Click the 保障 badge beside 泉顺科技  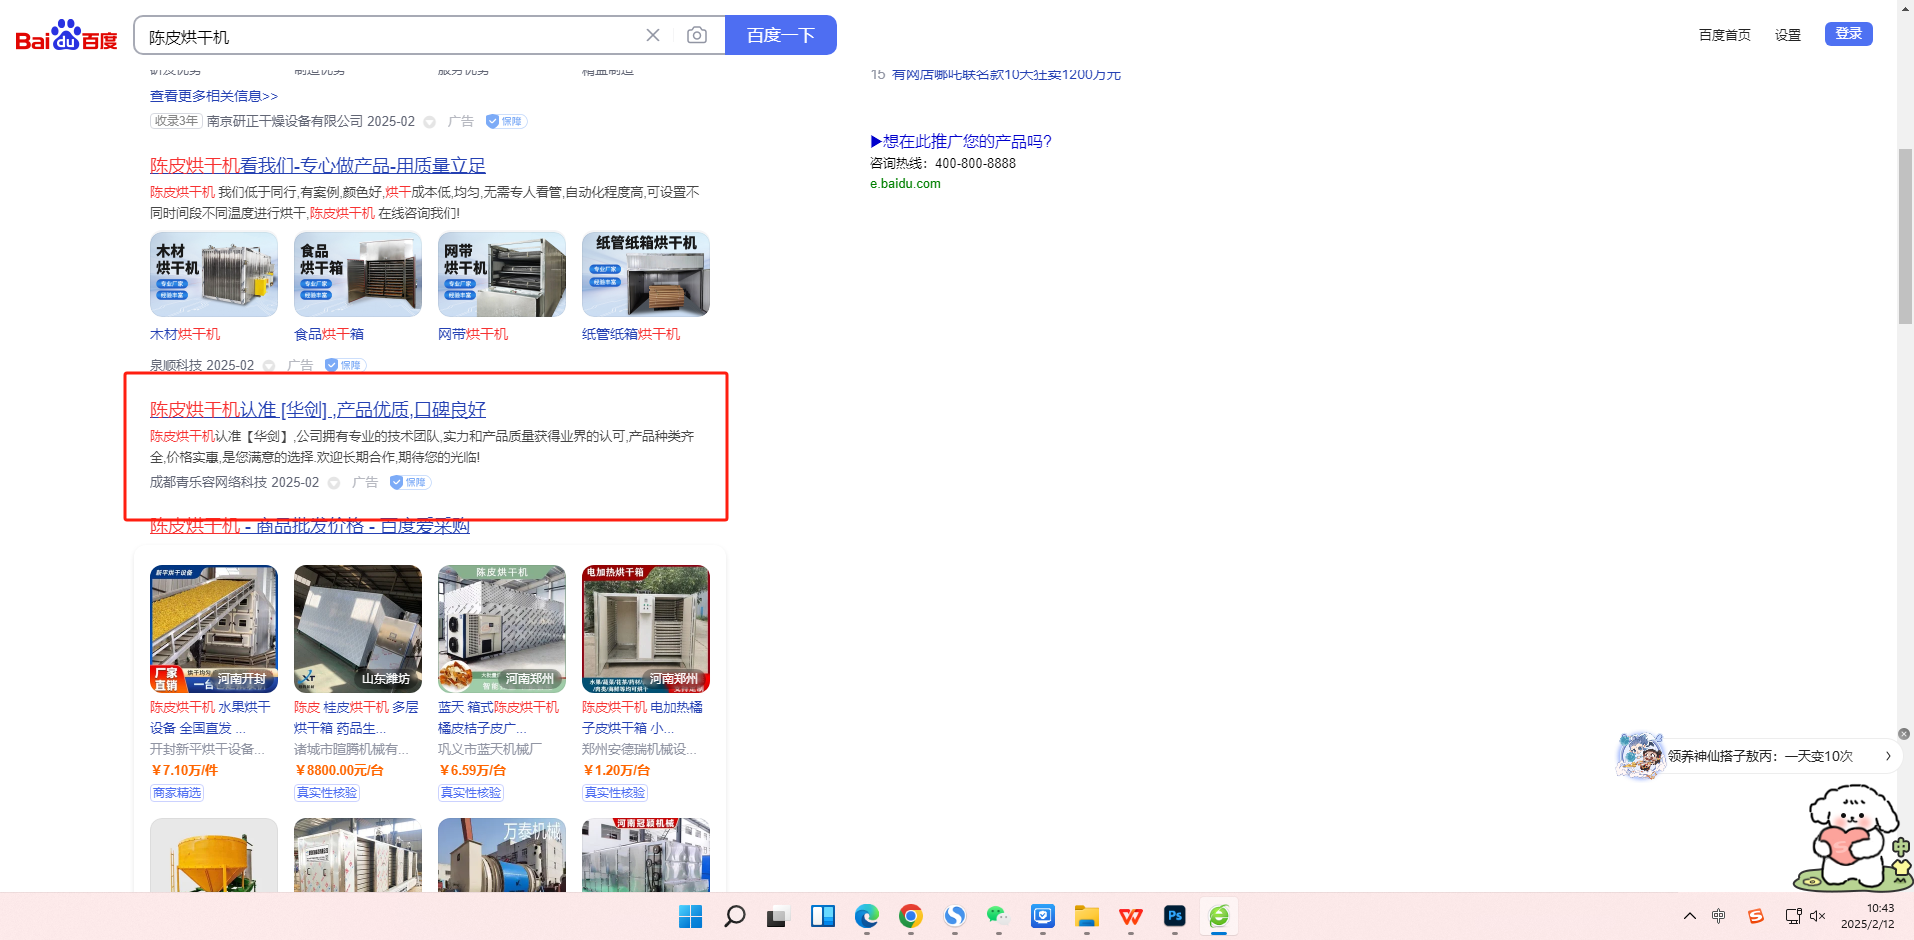point(345,365)
